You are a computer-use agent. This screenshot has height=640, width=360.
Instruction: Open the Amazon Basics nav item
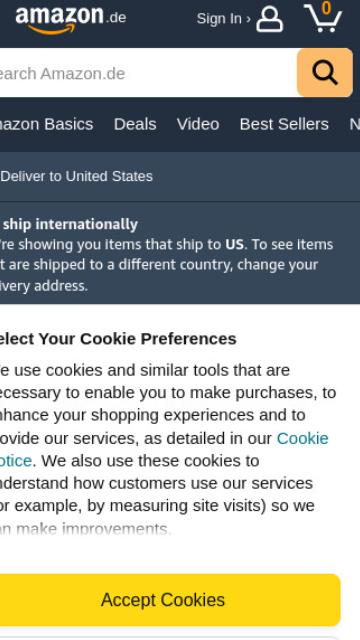click(x=47, y=124)
